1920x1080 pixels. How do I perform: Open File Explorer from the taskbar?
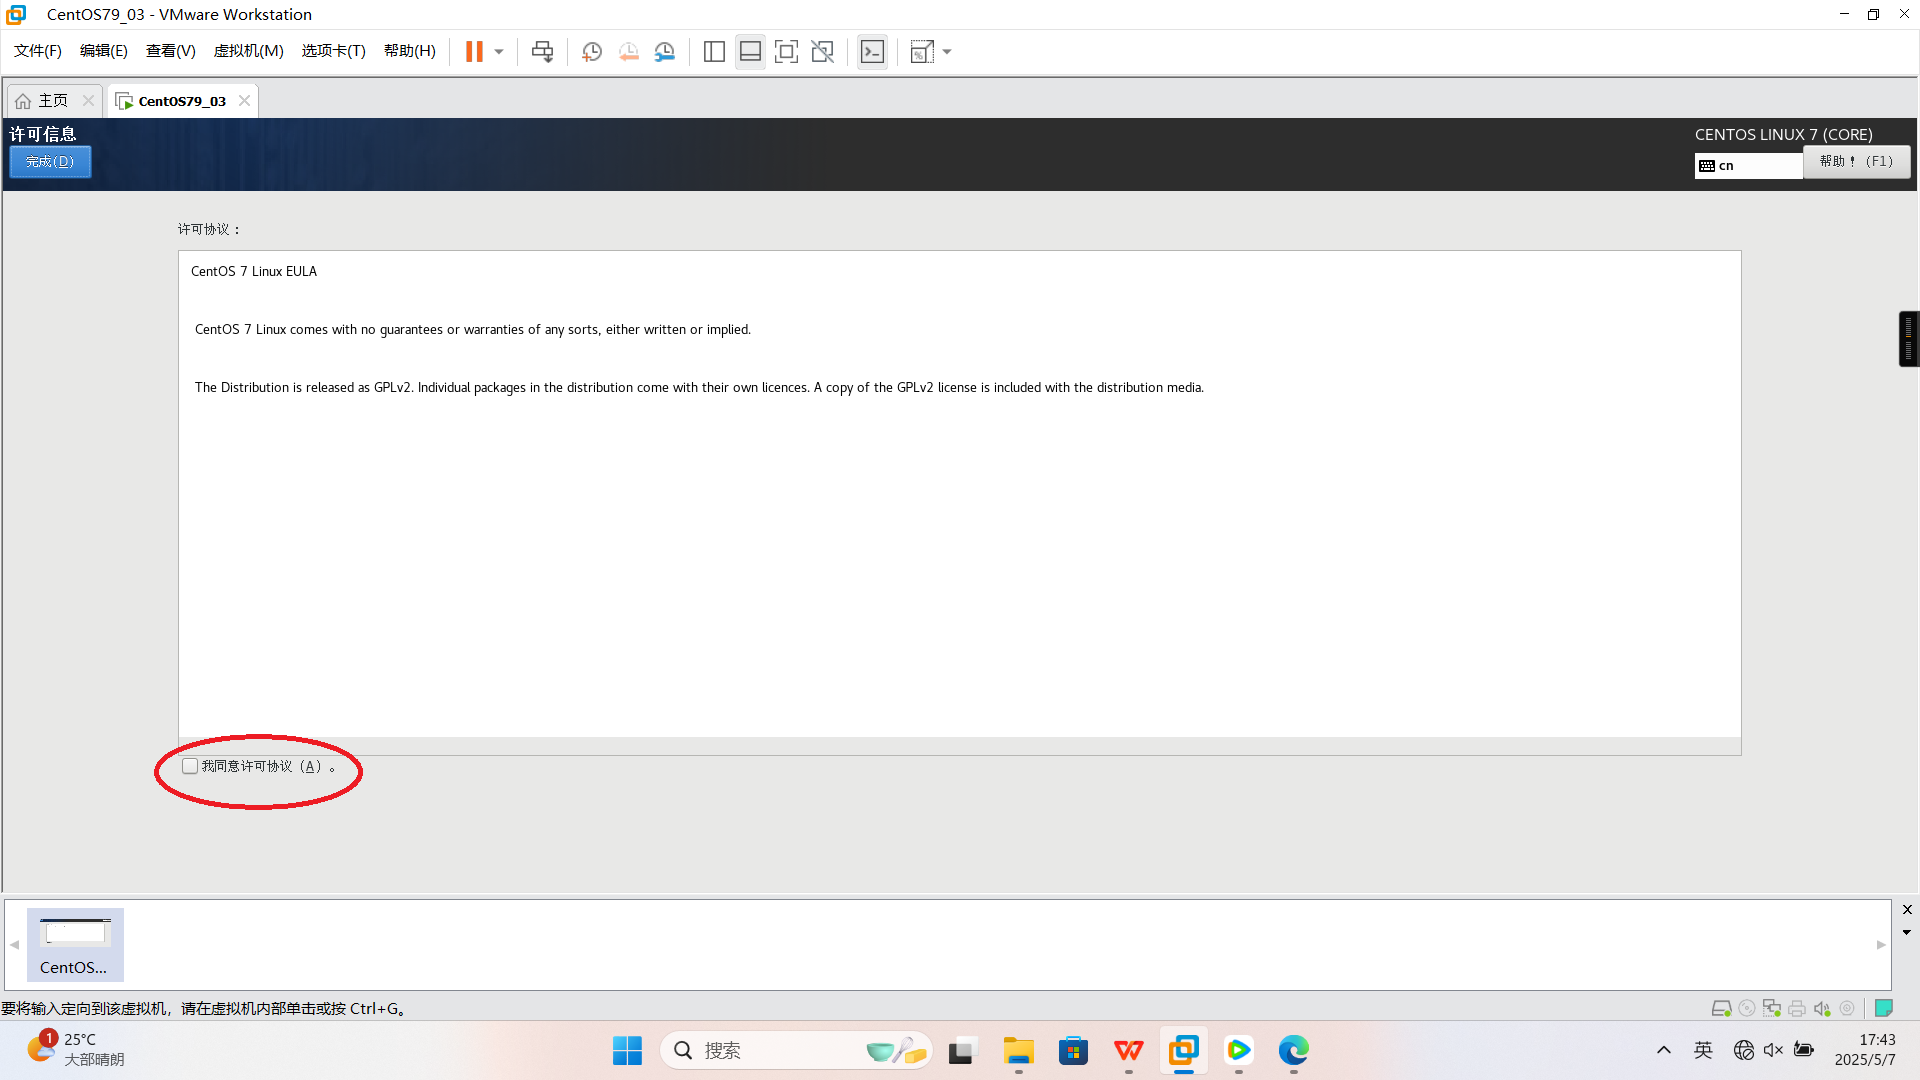pos(1018,1051)
